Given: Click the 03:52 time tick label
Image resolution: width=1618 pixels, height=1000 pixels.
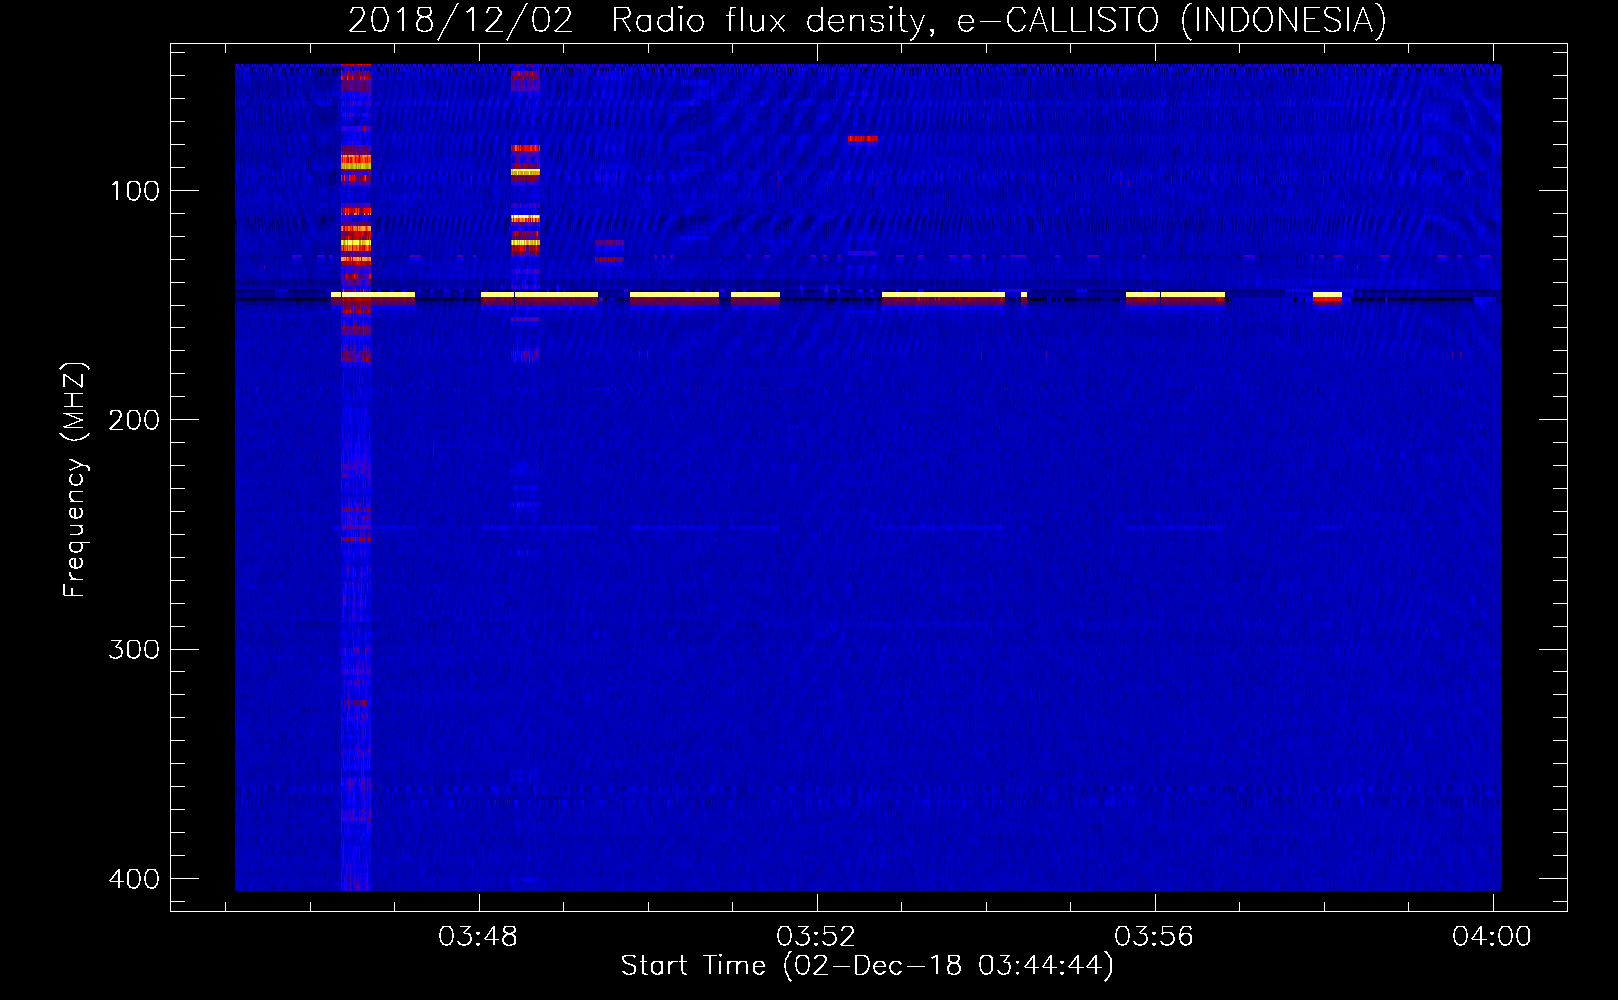Looking at the screenshot, I should (816, 936).
